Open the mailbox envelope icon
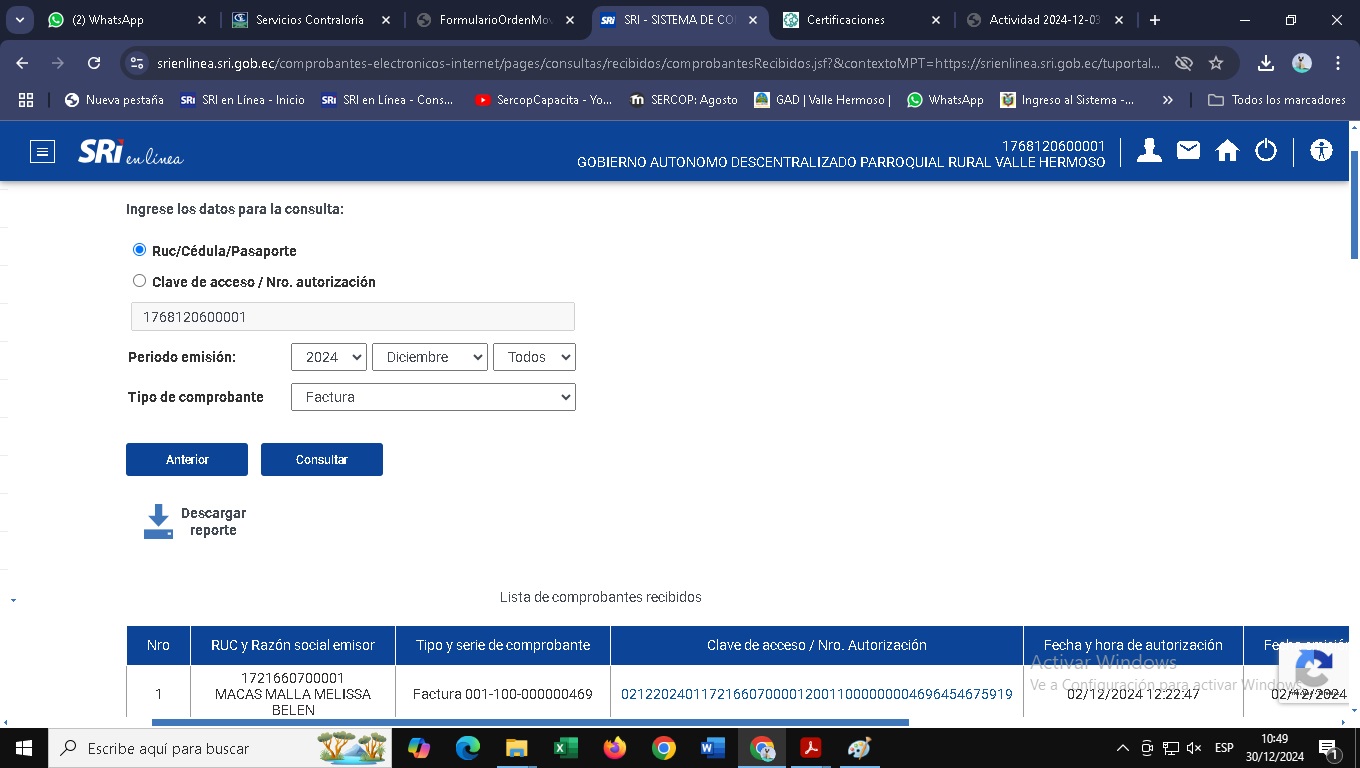The width and height of the screenshot is (1360, 768). click(x=1188, y=151)
